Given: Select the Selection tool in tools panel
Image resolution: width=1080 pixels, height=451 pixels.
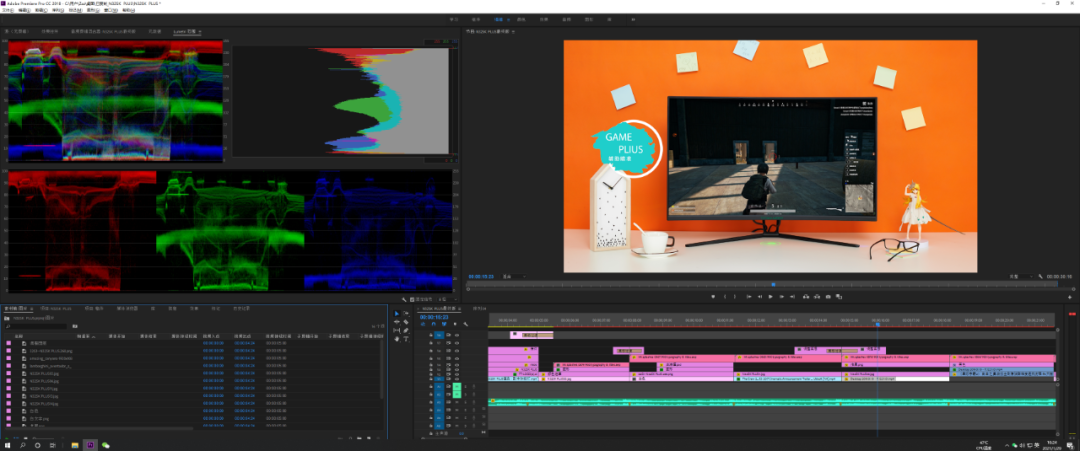Looking at the screenshot, I should point(397,313).
